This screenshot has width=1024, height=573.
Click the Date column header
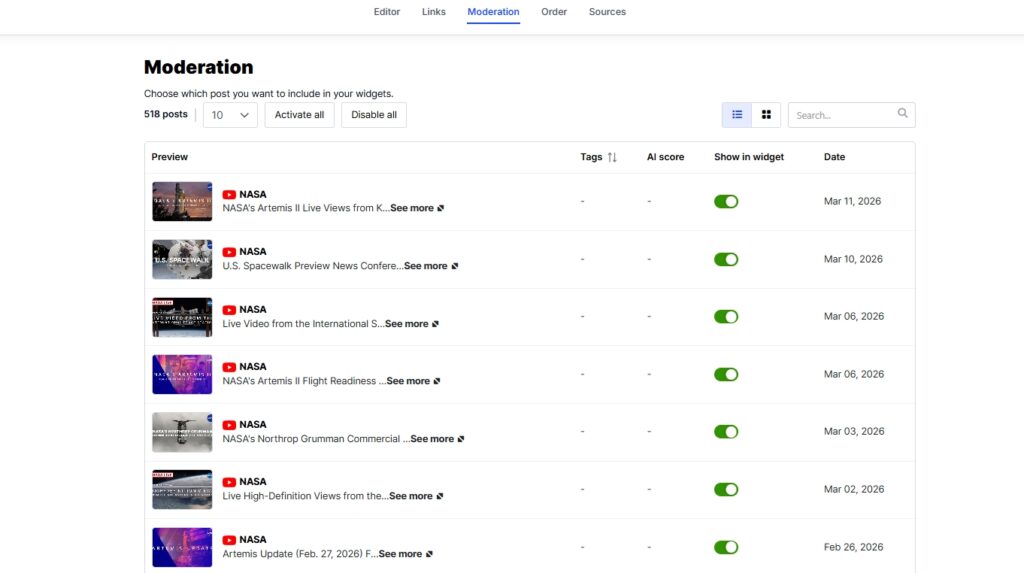(834, 157)
